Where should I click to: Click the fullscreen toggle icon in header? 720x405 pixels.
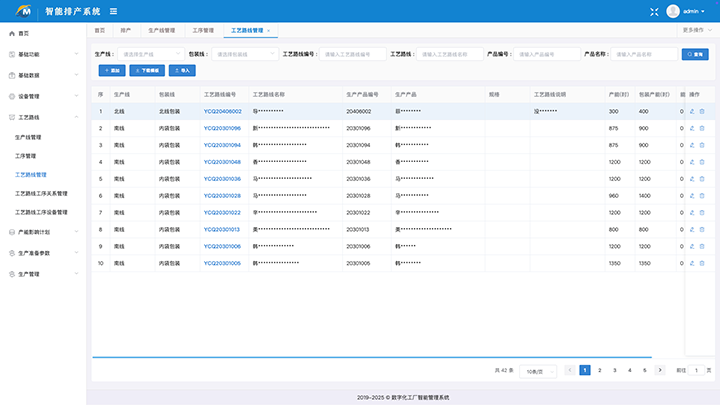click(654, 11)
